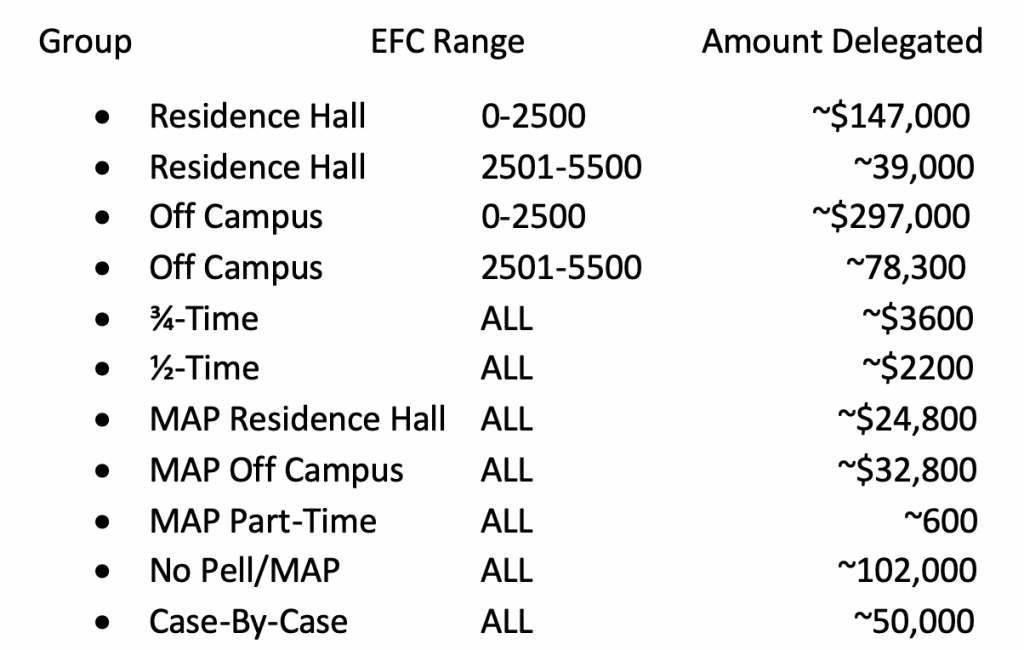The height and width of the screenshot is (650, 1024).
Task: Click the Amount Delegated header text
Action: (x=842, y=42)
